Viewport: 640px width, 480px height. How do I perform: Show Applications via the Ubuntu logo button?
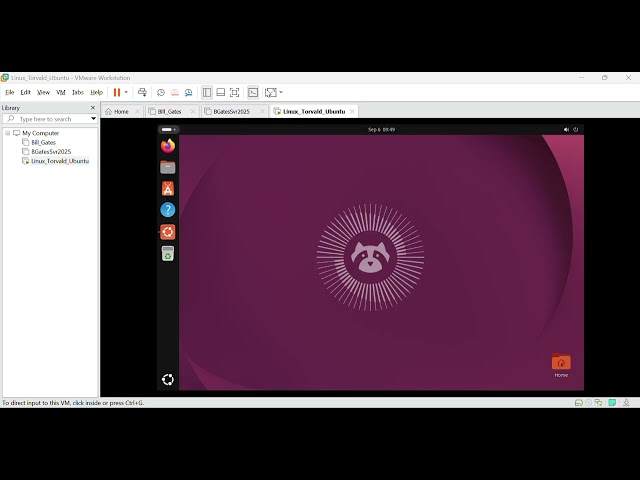[x=168, y=380]
